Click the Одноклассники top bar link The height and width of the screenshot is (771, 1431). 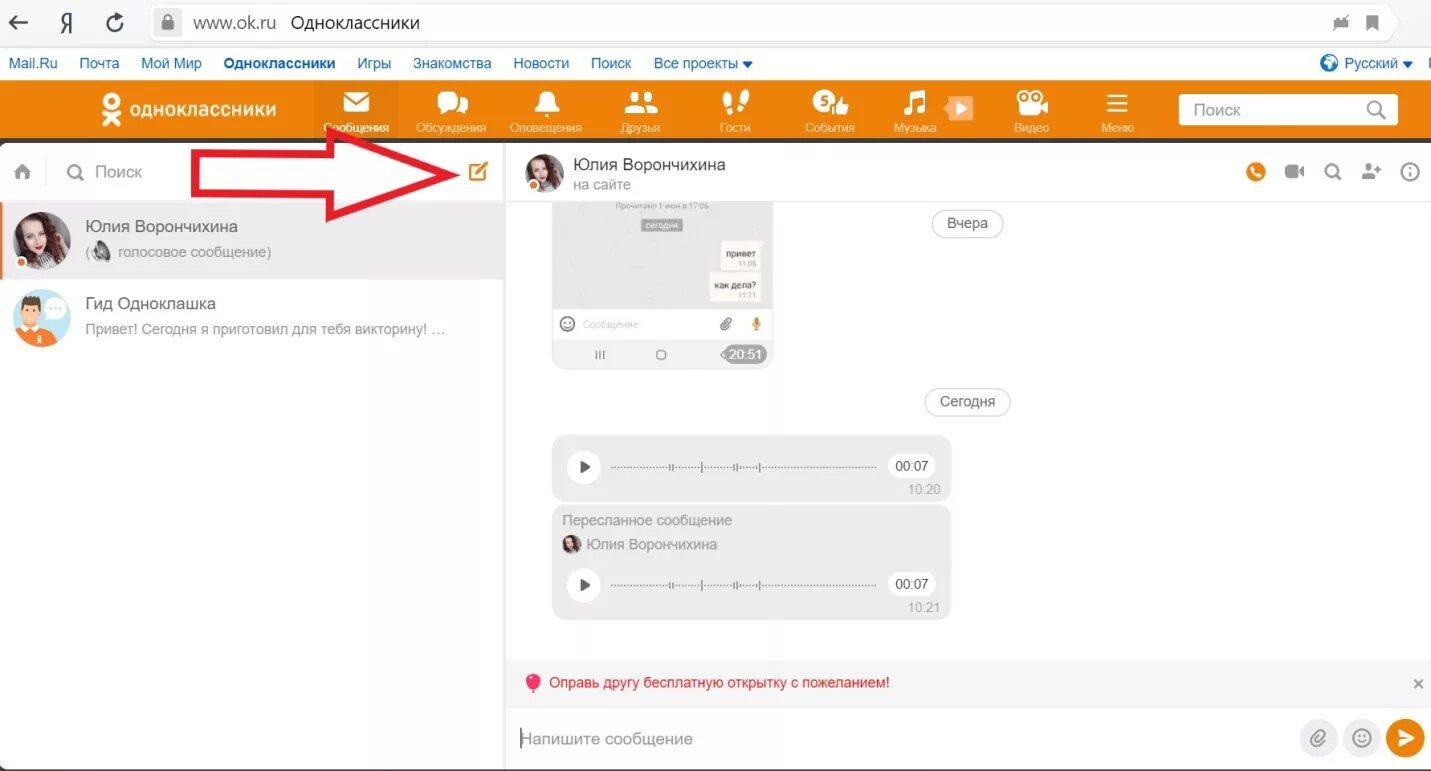coord(279,63)
